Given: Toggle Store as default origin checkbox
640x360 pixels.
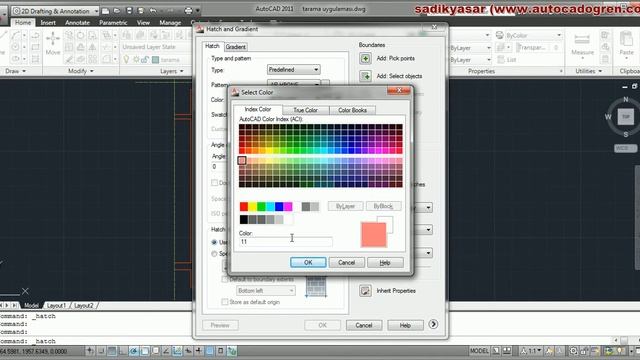Looking at the screenshot, I should [224, 302].
